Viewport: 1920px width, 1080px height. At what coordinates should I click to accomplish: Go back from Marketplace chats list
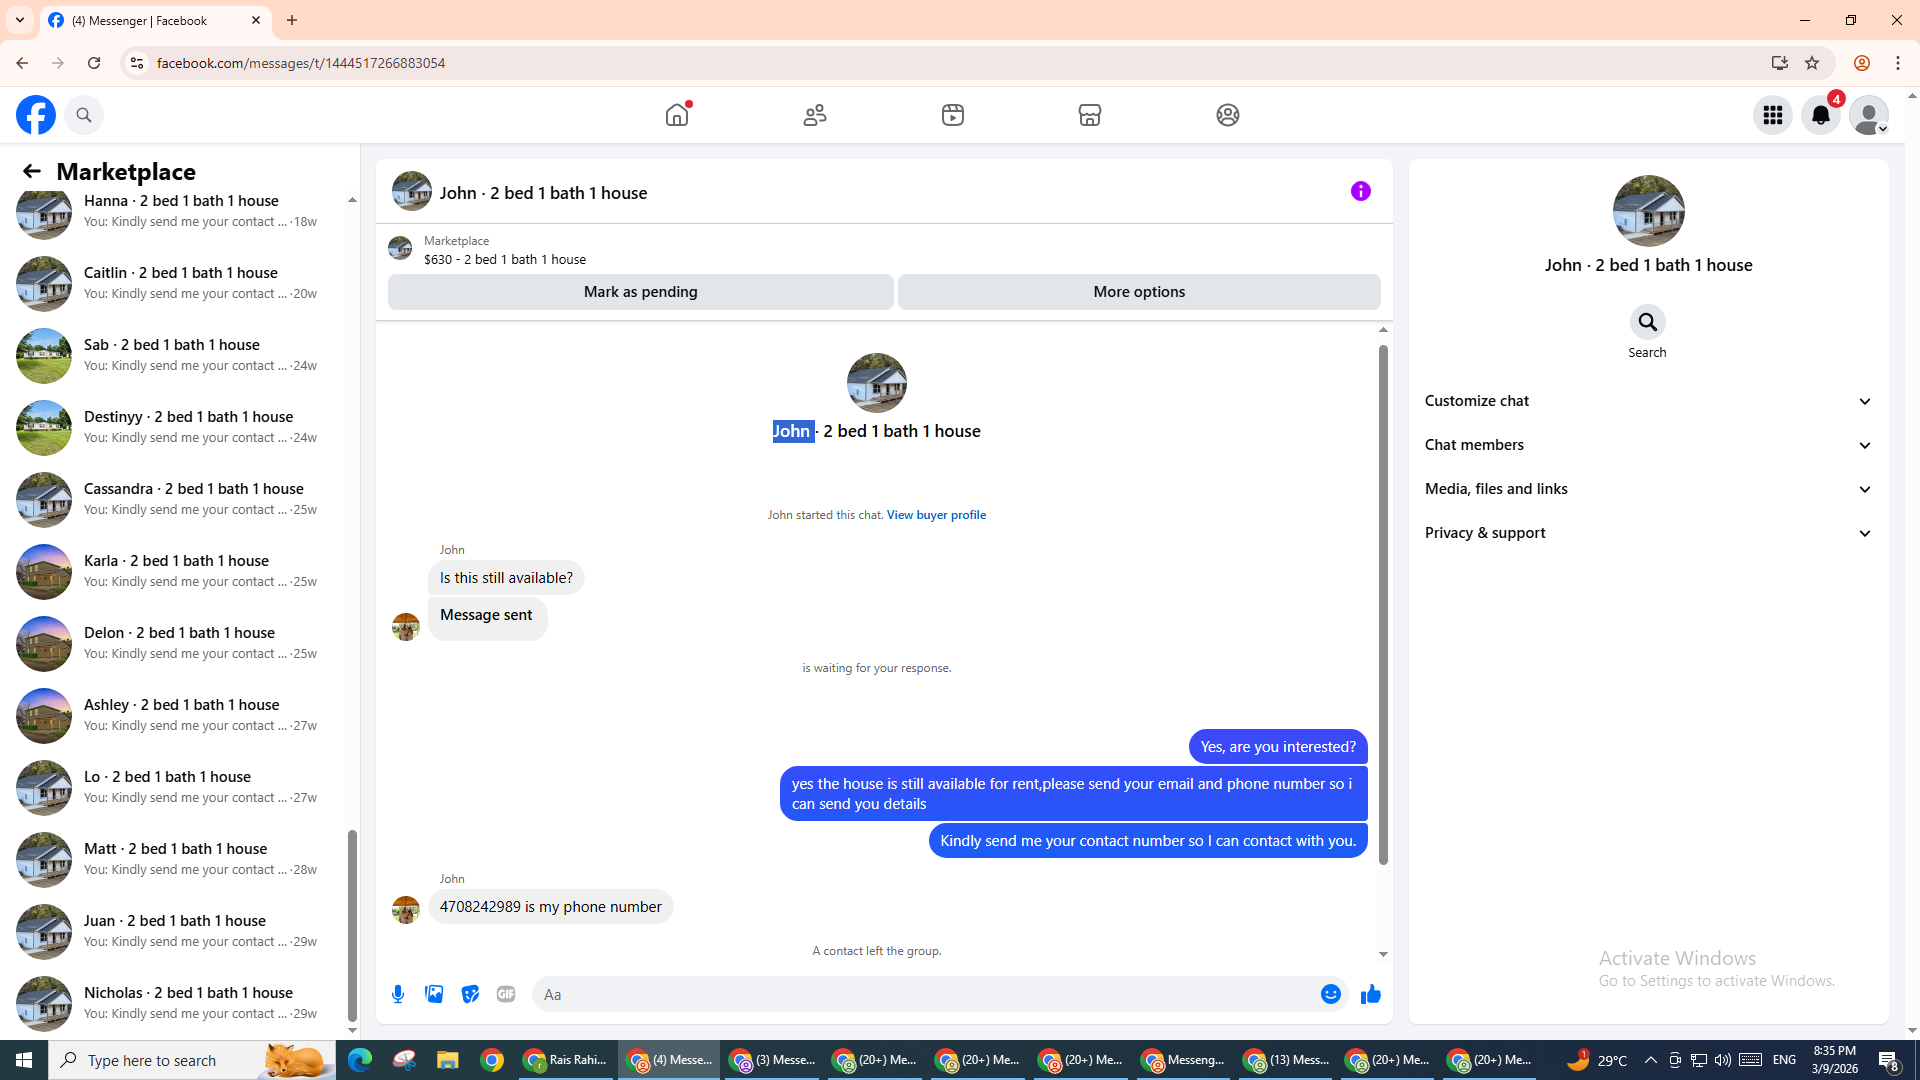click(x=32, y=171)
